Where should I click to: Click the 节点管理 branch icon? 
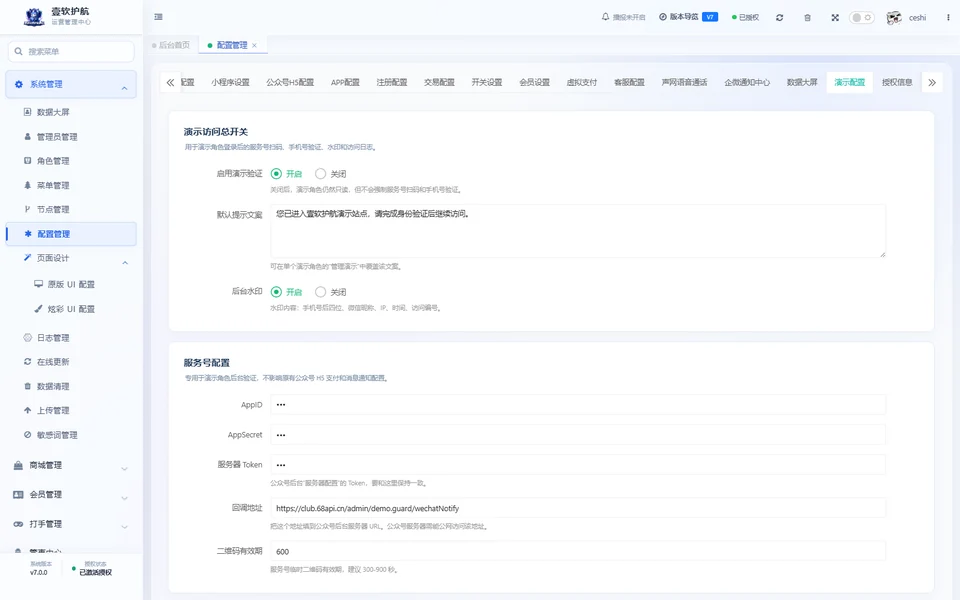[x=27, y=209]
